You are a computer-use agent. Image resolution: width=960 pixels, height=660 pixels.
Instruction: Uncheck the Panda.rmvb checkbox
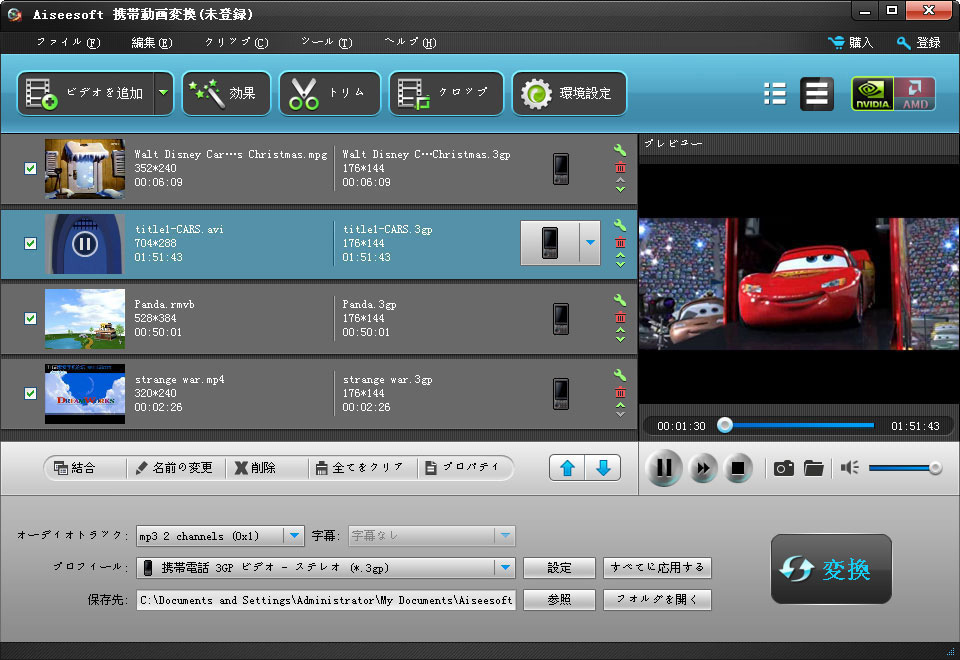pyautogui.click(x=30, y=318)
